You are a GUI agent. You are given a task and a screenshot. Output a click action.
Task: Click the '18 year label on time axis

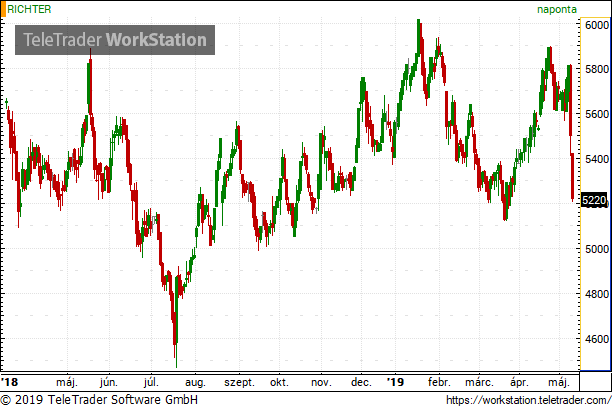coord(9,382)
